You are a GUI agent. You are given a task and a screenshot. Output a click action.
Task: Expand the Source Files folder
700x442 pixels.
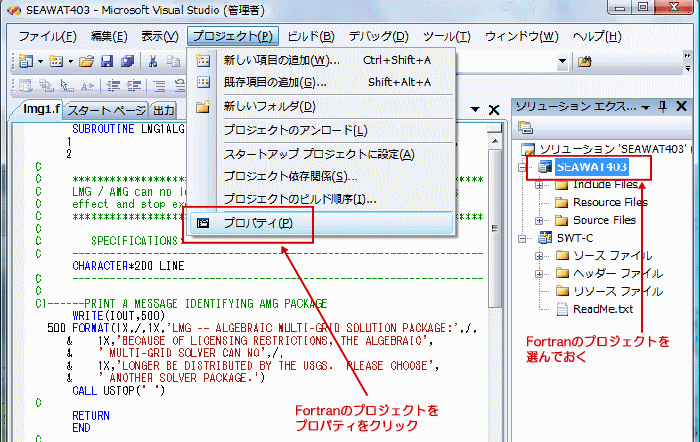pos(540,221)
